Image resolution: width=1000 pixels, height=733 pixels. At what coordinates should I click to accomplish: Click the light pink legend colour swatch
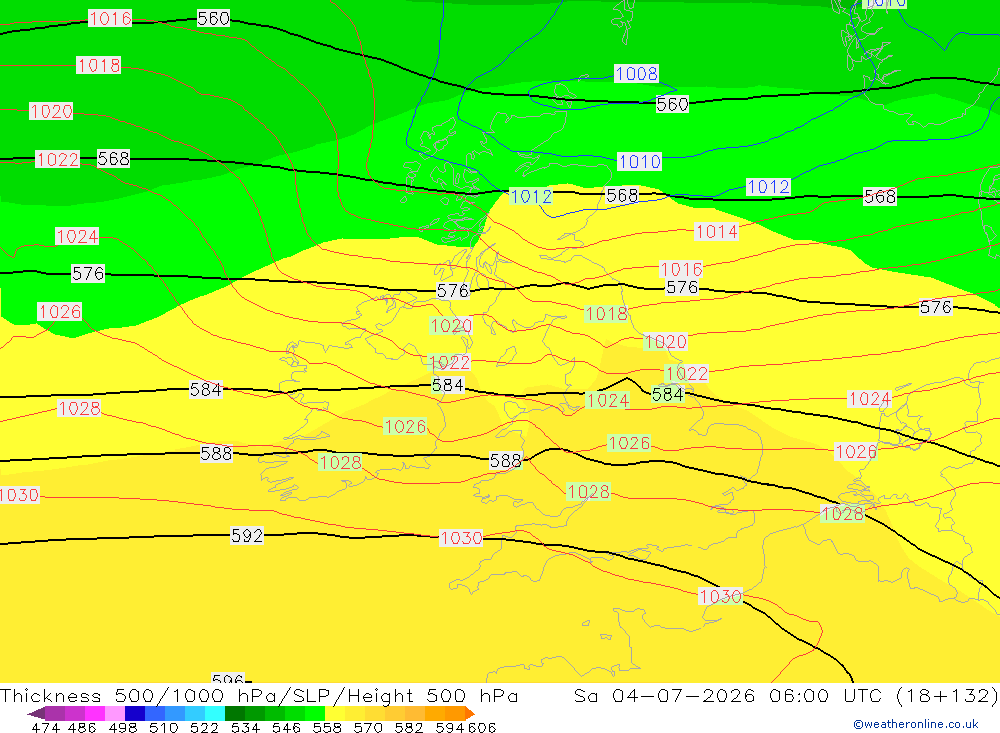pos(115,713)
